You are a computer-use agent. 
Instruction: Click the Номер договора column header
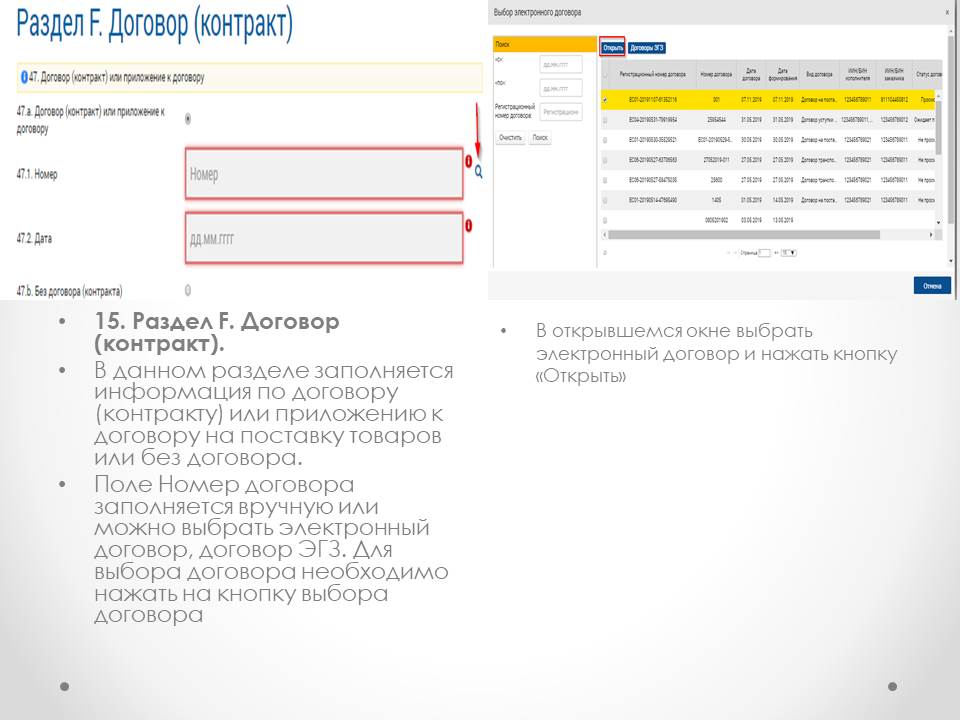tap(716, 73)
